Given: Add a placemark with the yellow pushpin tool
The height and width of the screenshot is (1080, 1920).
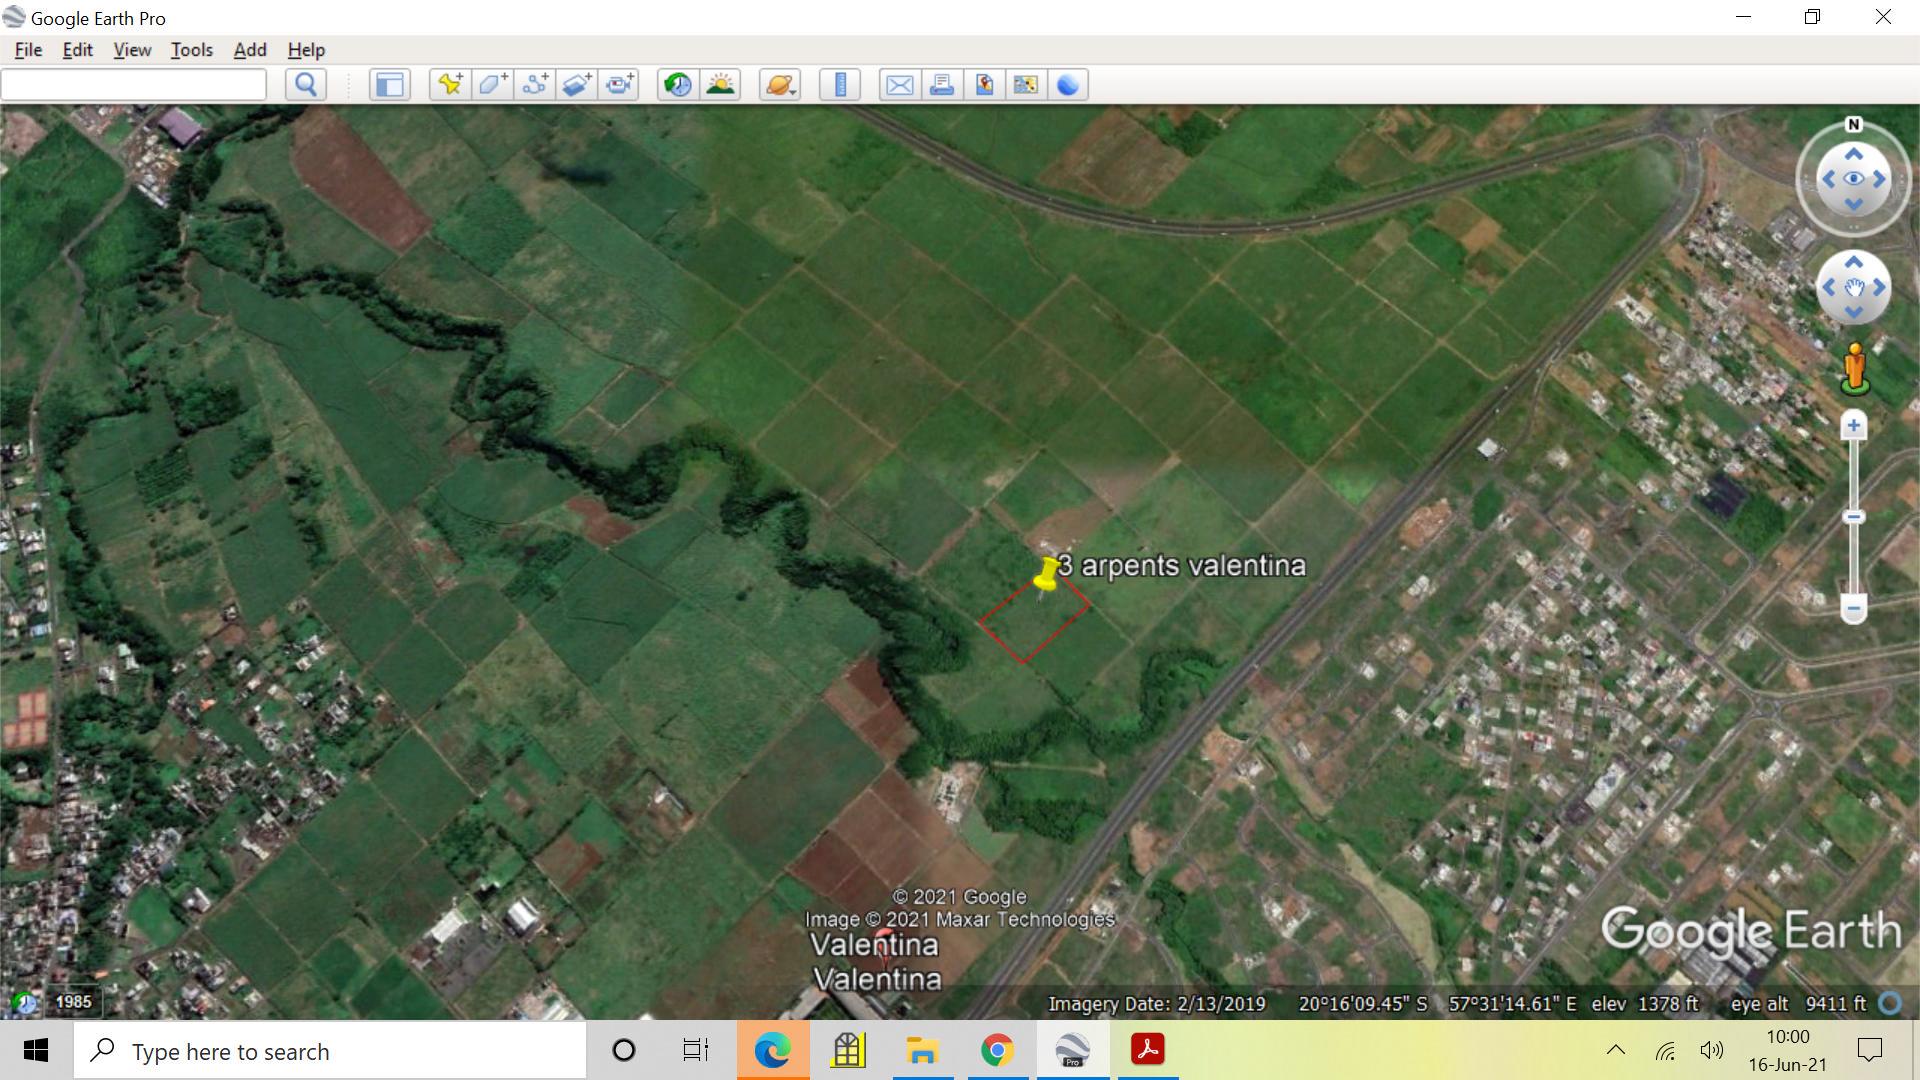Looking at the screenshot, I should click(x=450, y=85).
